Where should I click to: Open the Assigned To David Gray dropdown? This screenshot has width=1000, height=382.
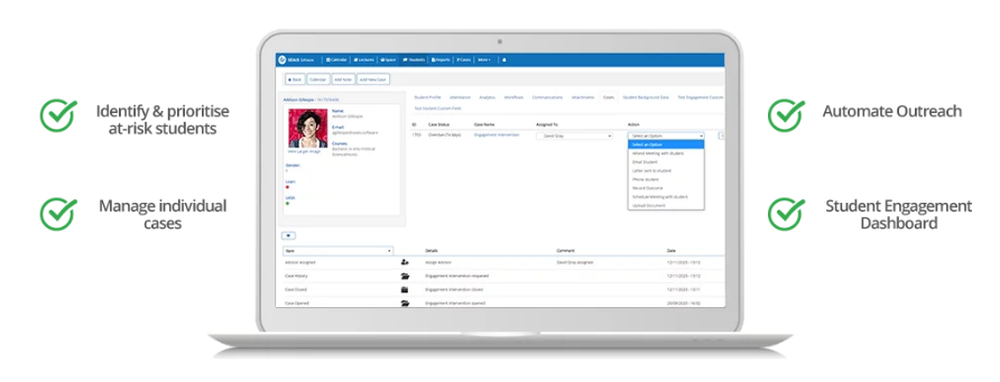tap(574, 136)
